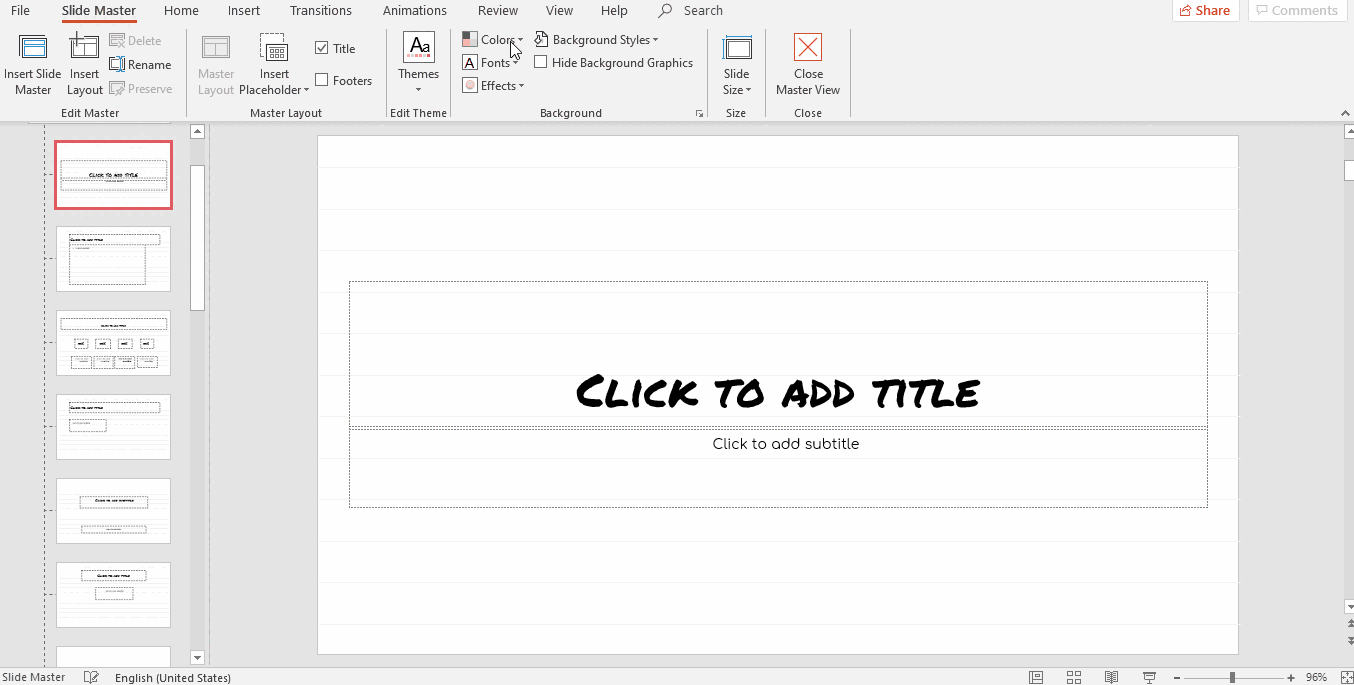Select the second layout thumbnail
Image resolution: width=1354 pixels, height=685 pixels.
click(x=113, y=259)
